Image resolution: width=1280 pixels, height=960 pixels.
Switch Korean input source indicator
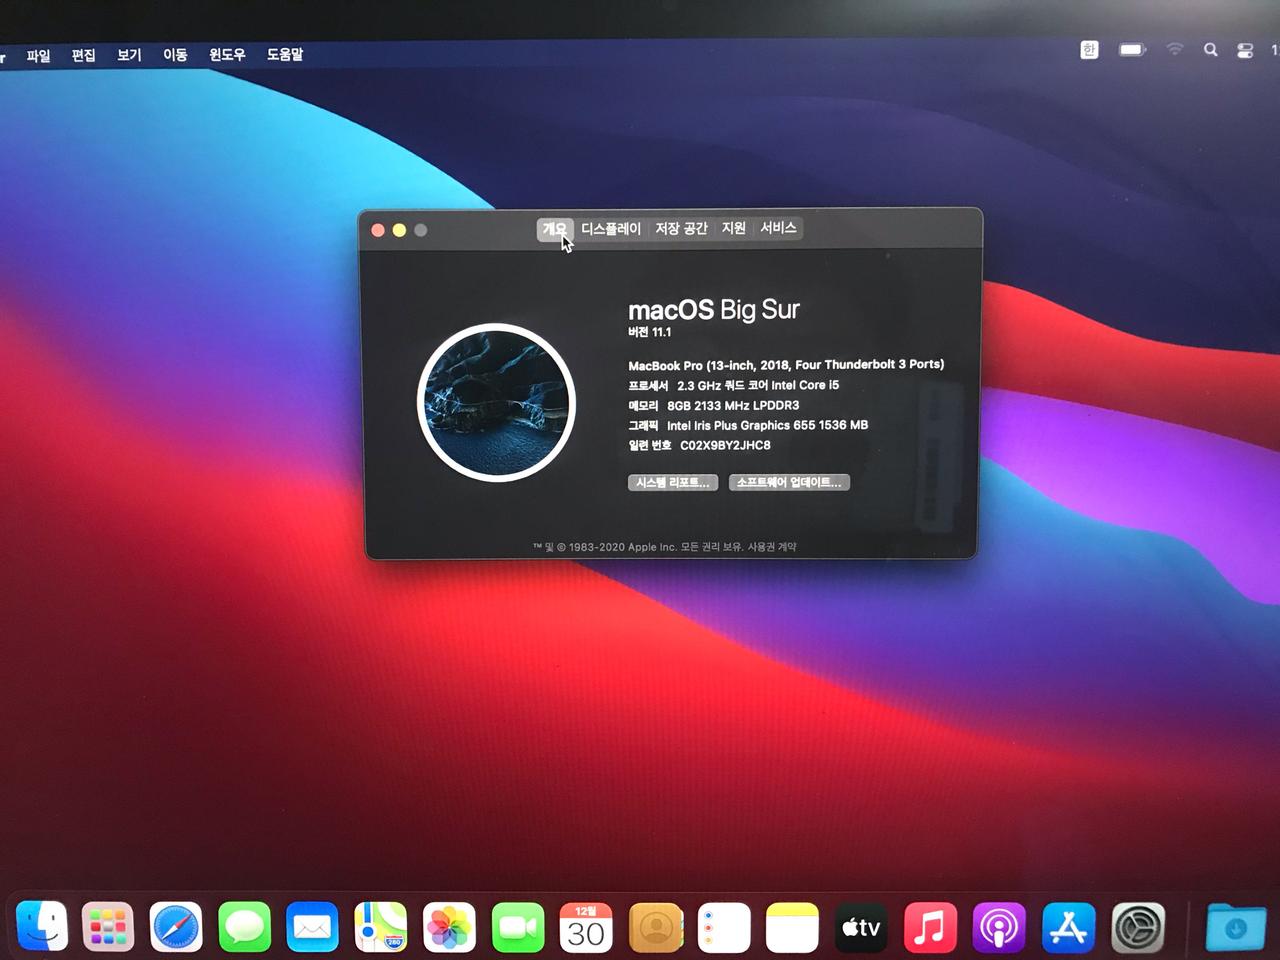(x=1089, y=49)
